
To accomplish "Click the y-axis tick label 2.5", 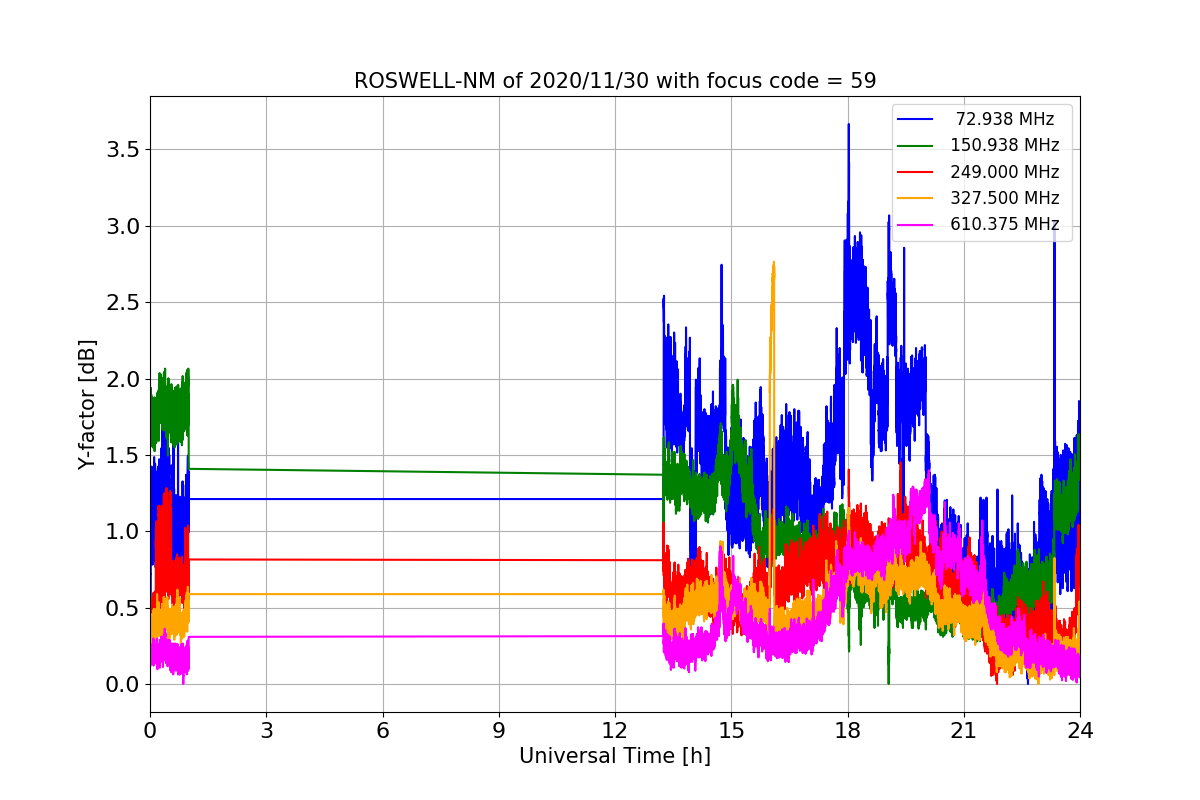I will coord(122,302).
